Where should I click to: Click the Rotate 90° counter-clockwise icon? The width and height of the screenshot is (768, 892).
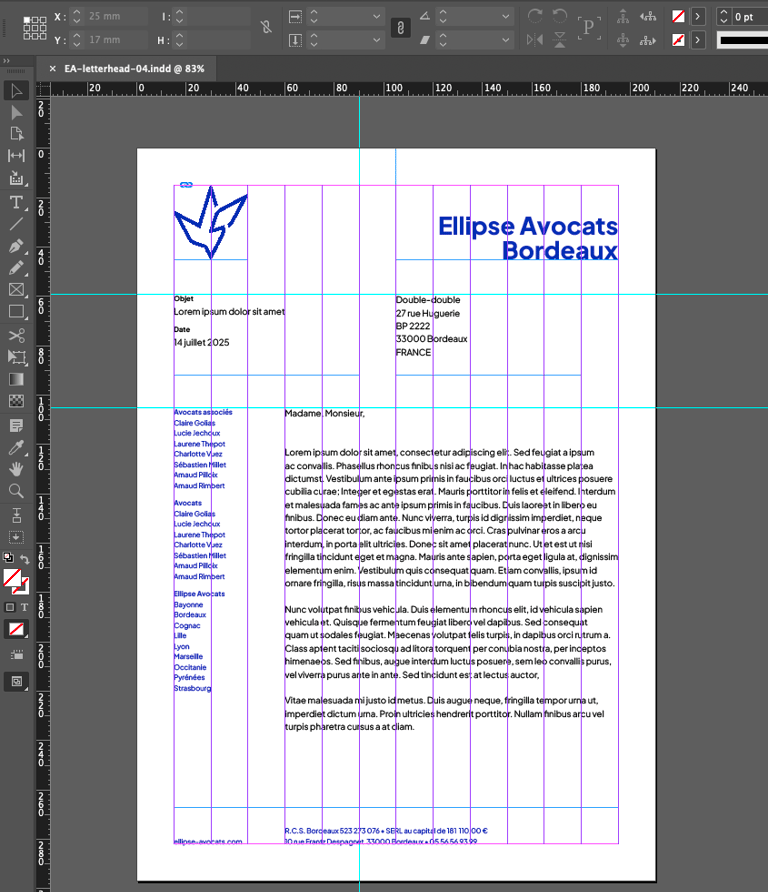click(x=560, y=16)
